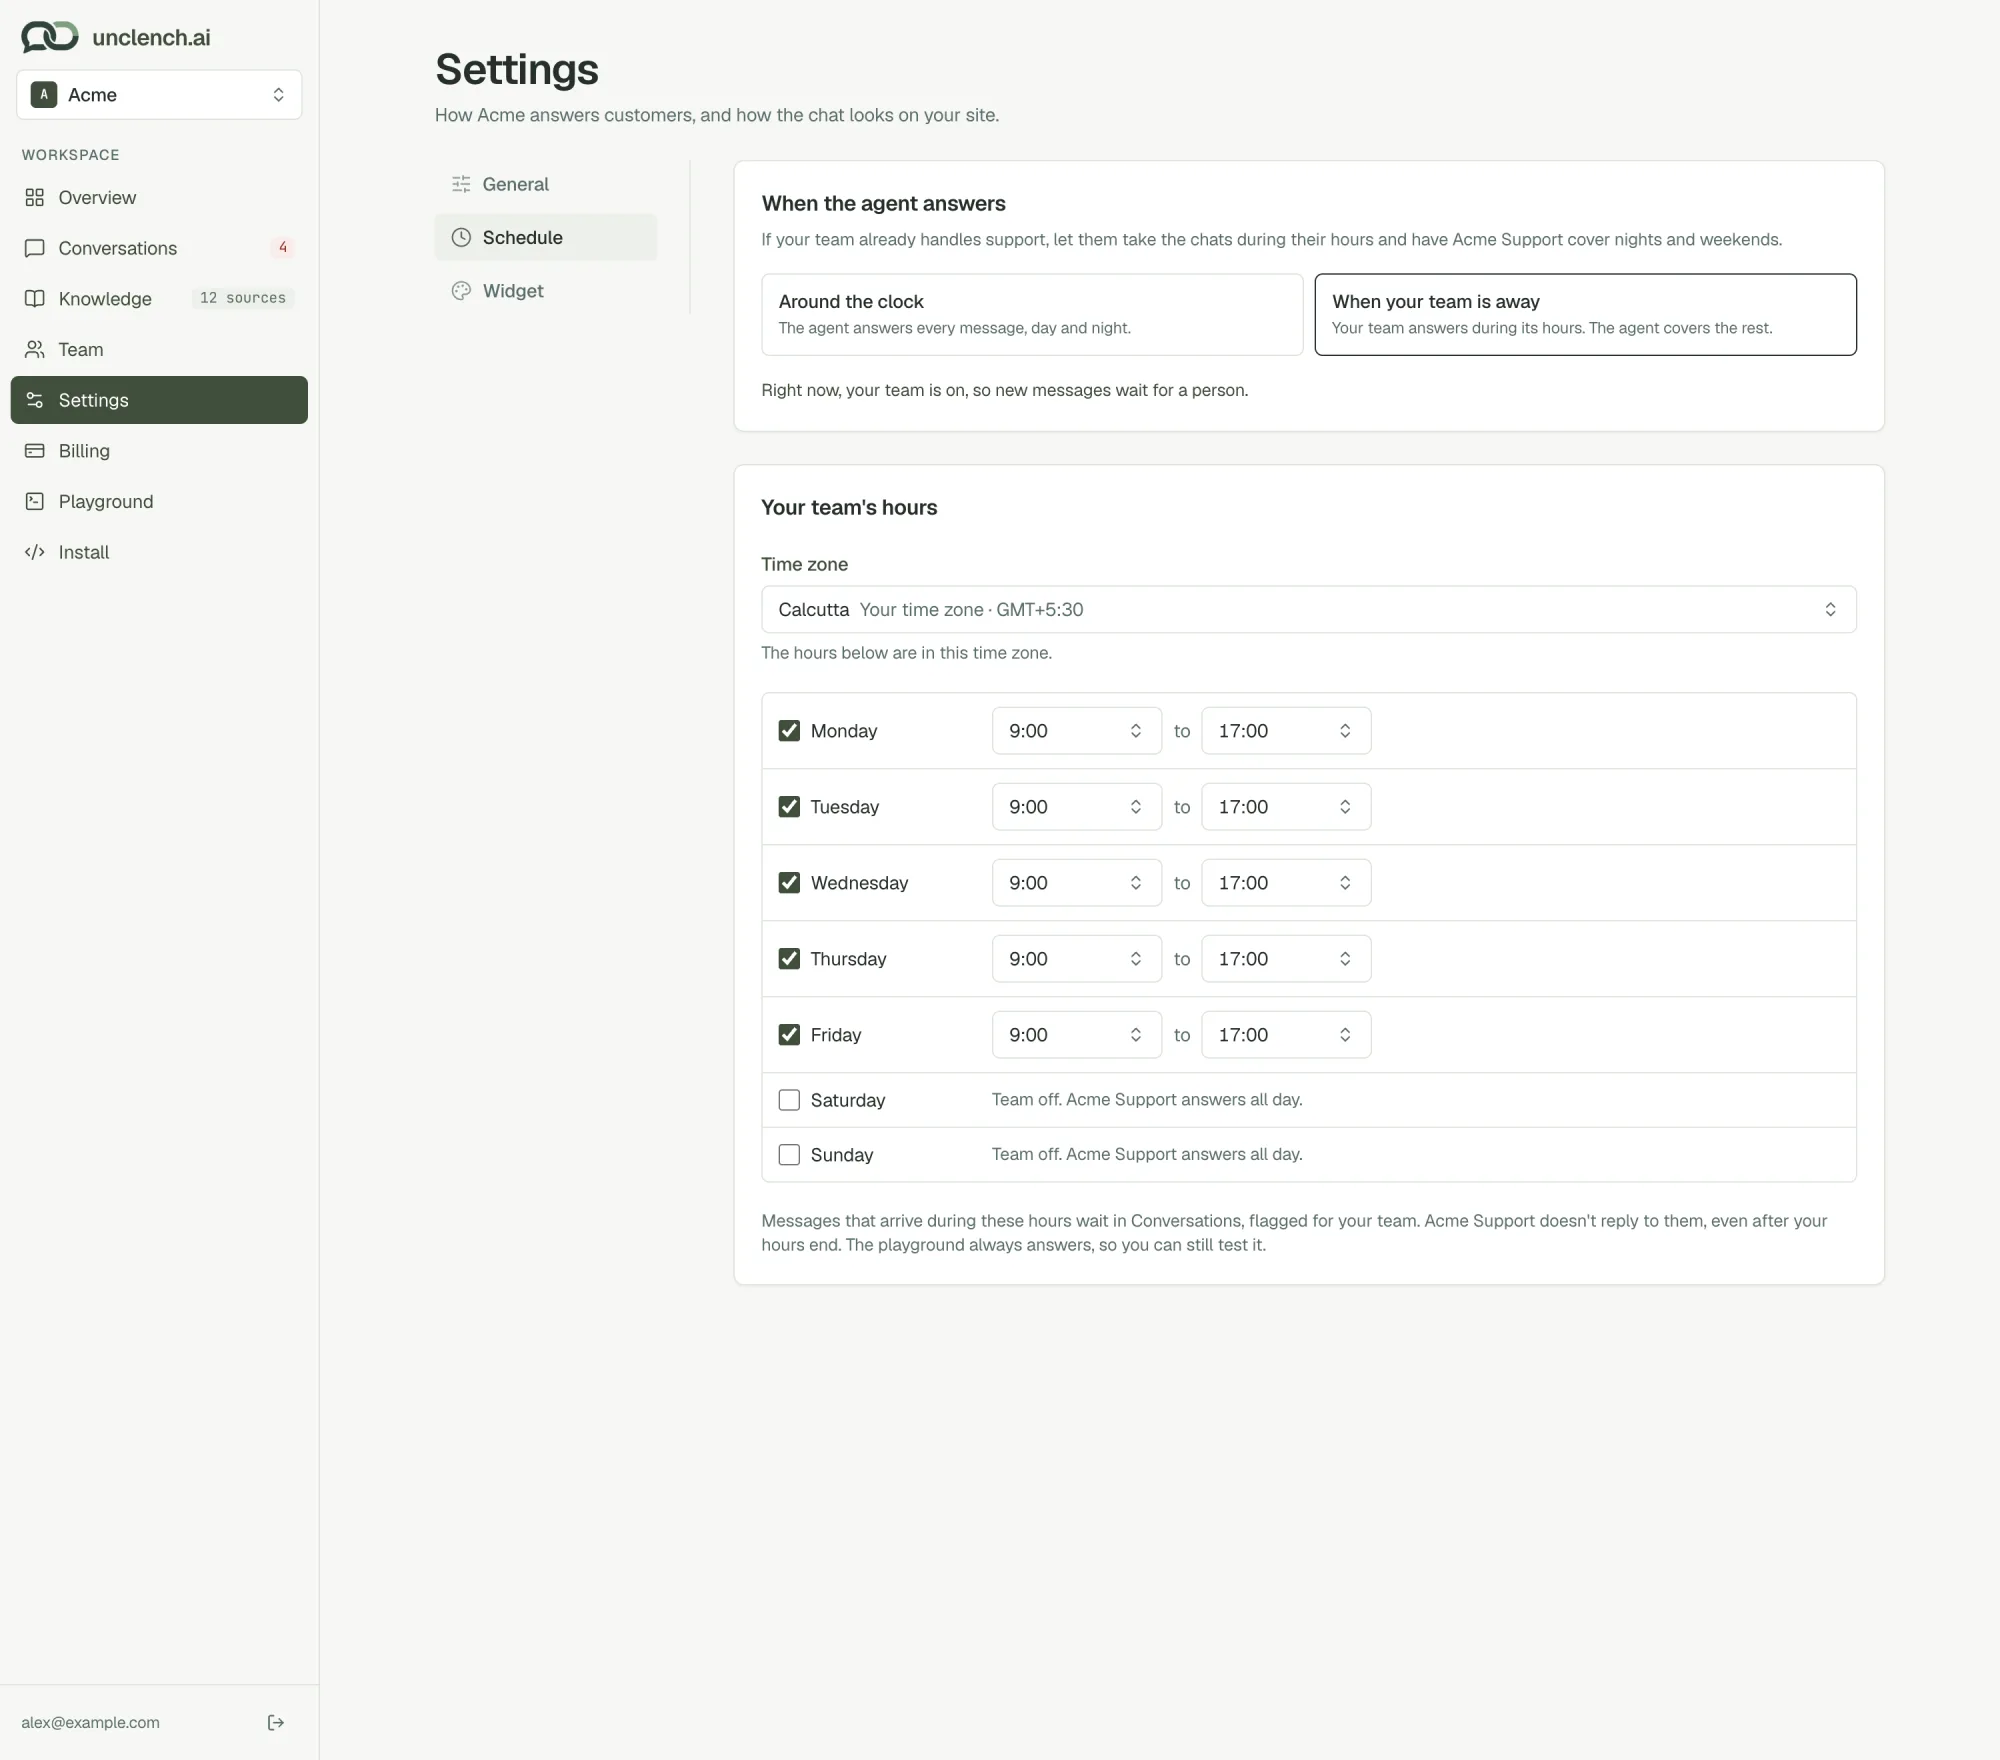Go to Overview in the sidebar
Screen dimensions: 2000x1760
(x=159, y=197)
